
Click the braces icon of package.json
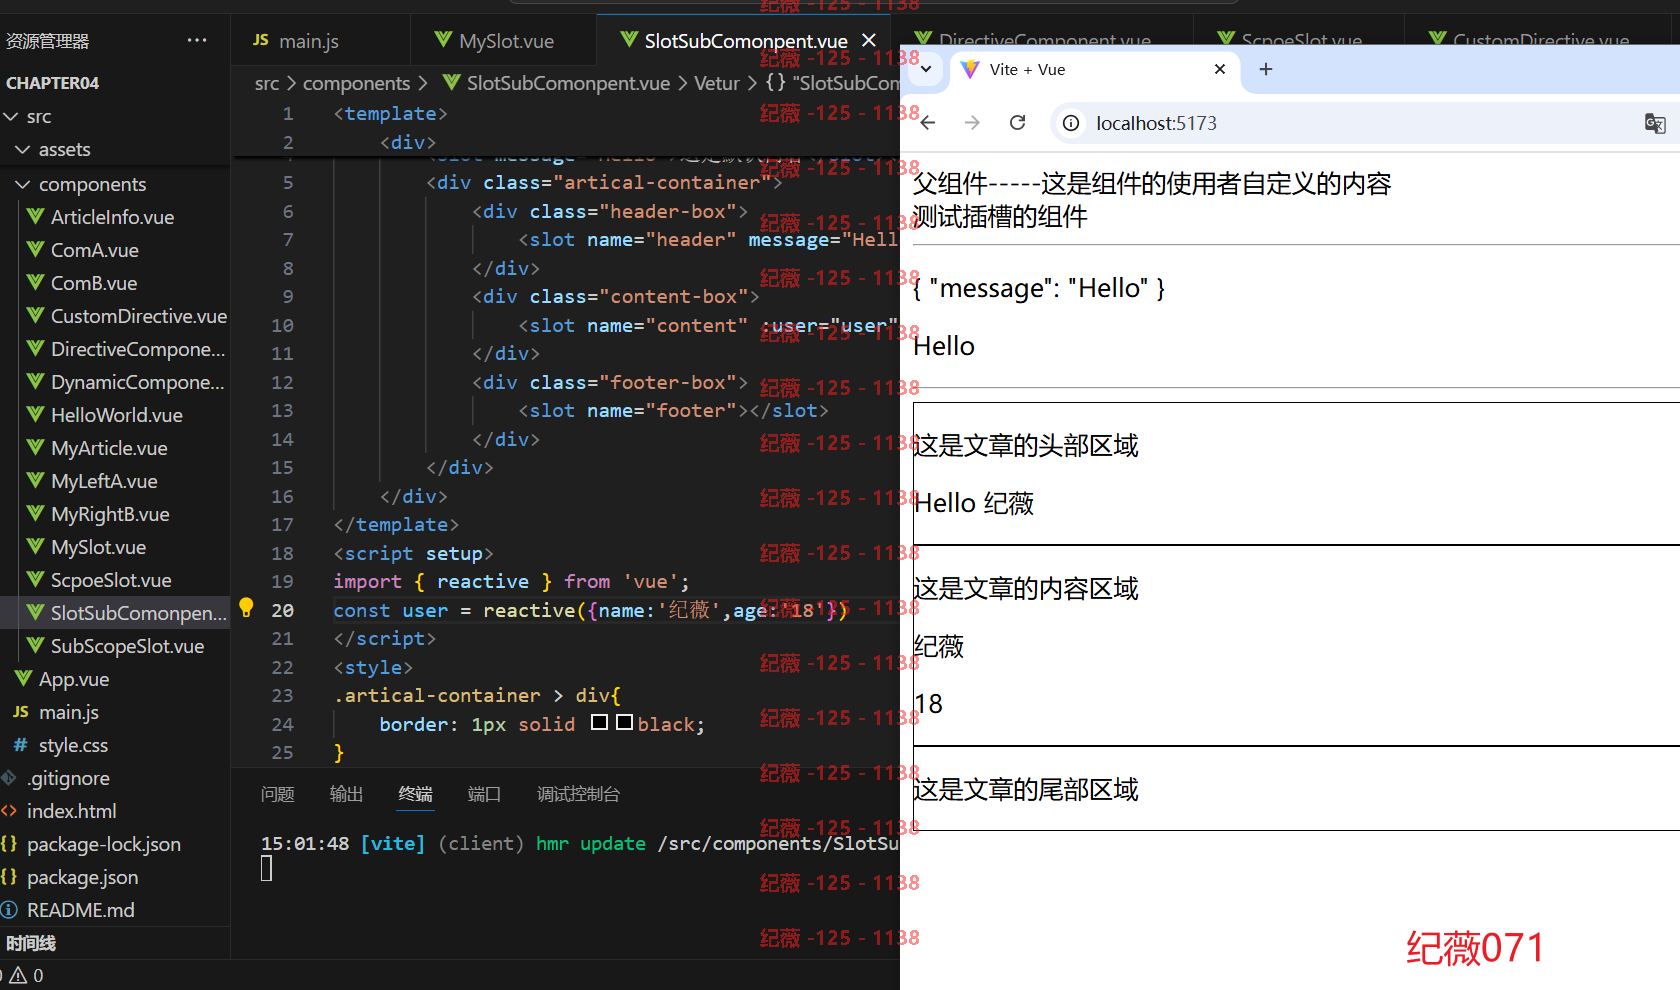tap(9, 877)
